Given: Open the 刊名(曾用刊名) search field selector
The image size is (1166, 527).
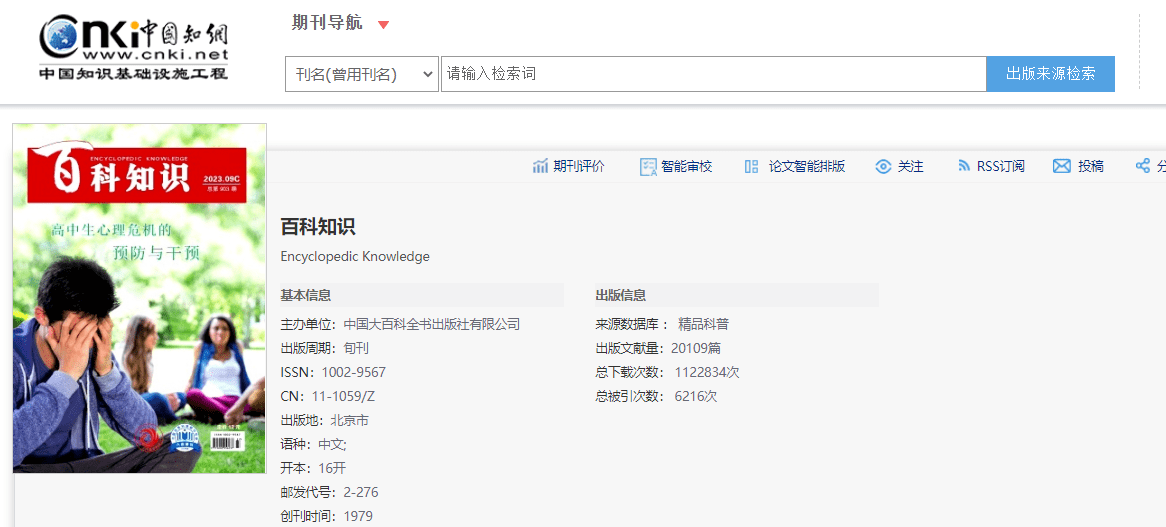Looking at the screenshot, I should point(361,74).
